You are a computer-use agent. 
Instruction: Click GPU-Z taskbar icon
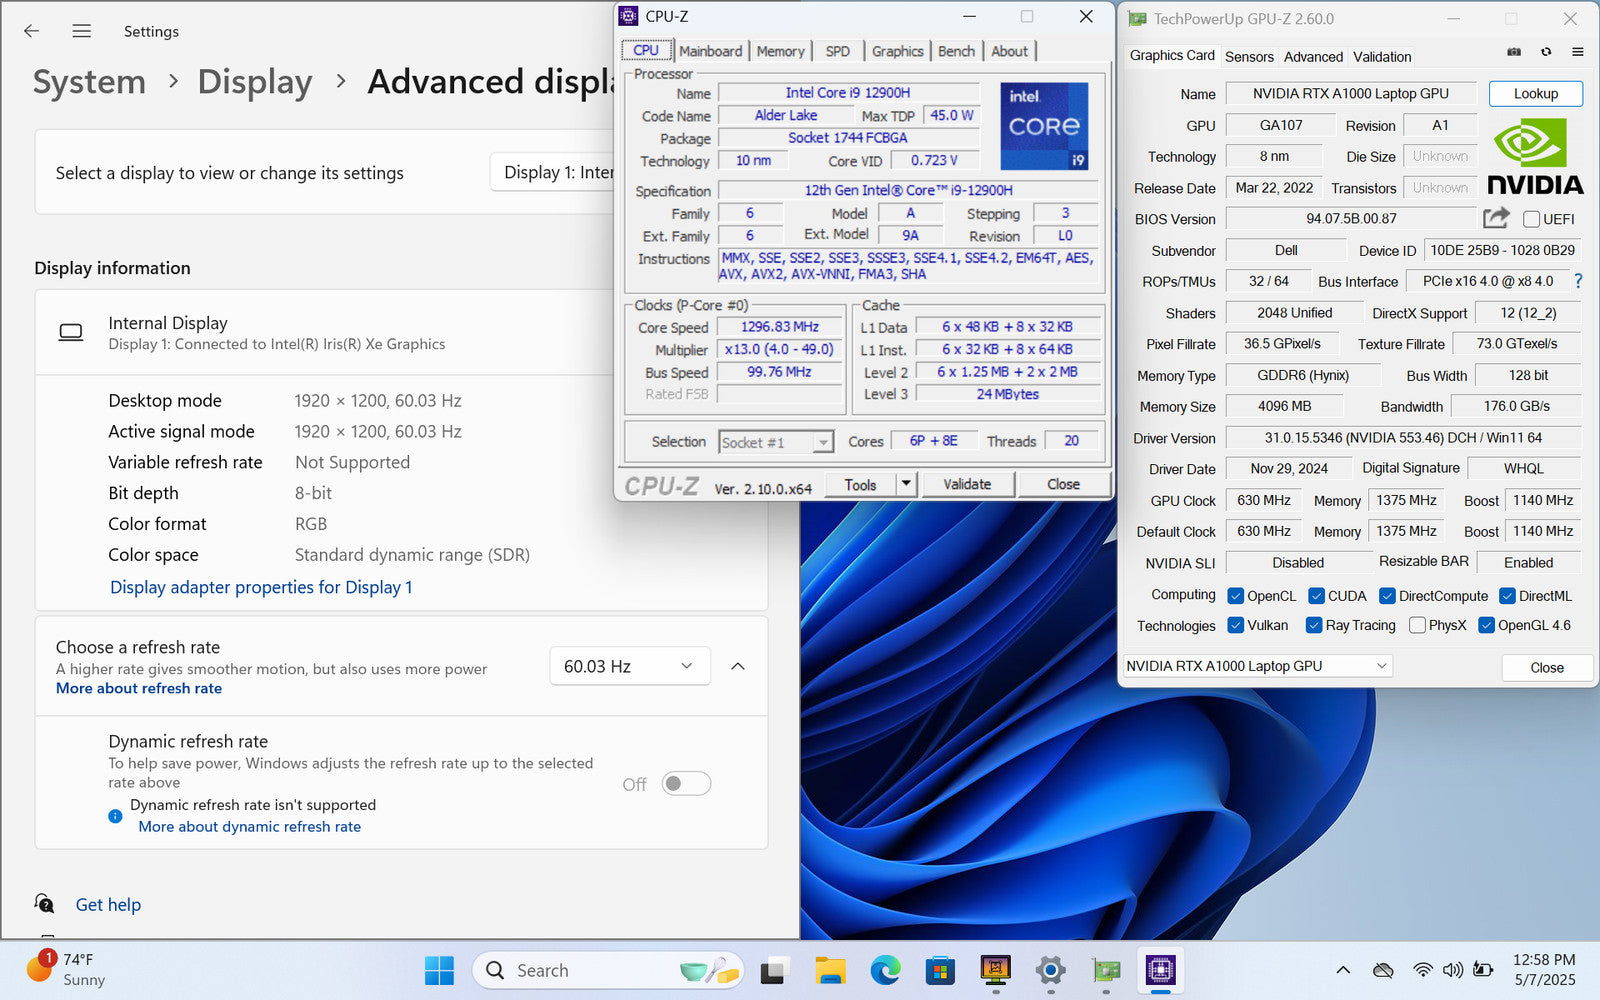(1106, 970)
